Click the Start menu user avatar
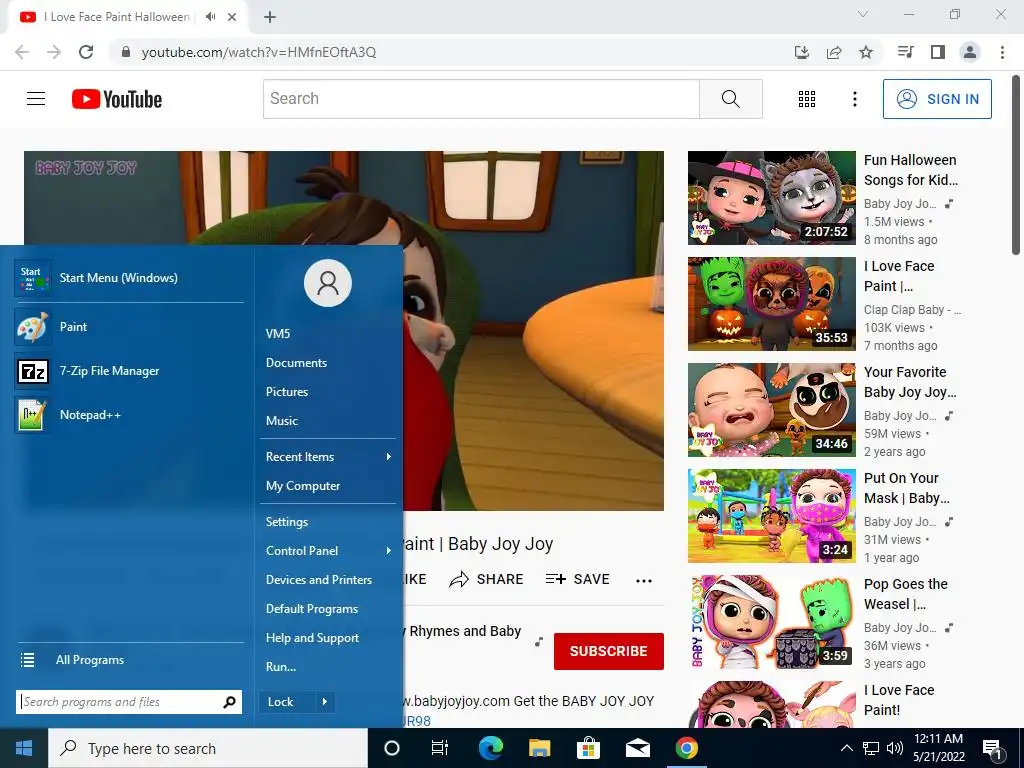Viewport: 1024px width, 768px height. [x=328, y=283]
